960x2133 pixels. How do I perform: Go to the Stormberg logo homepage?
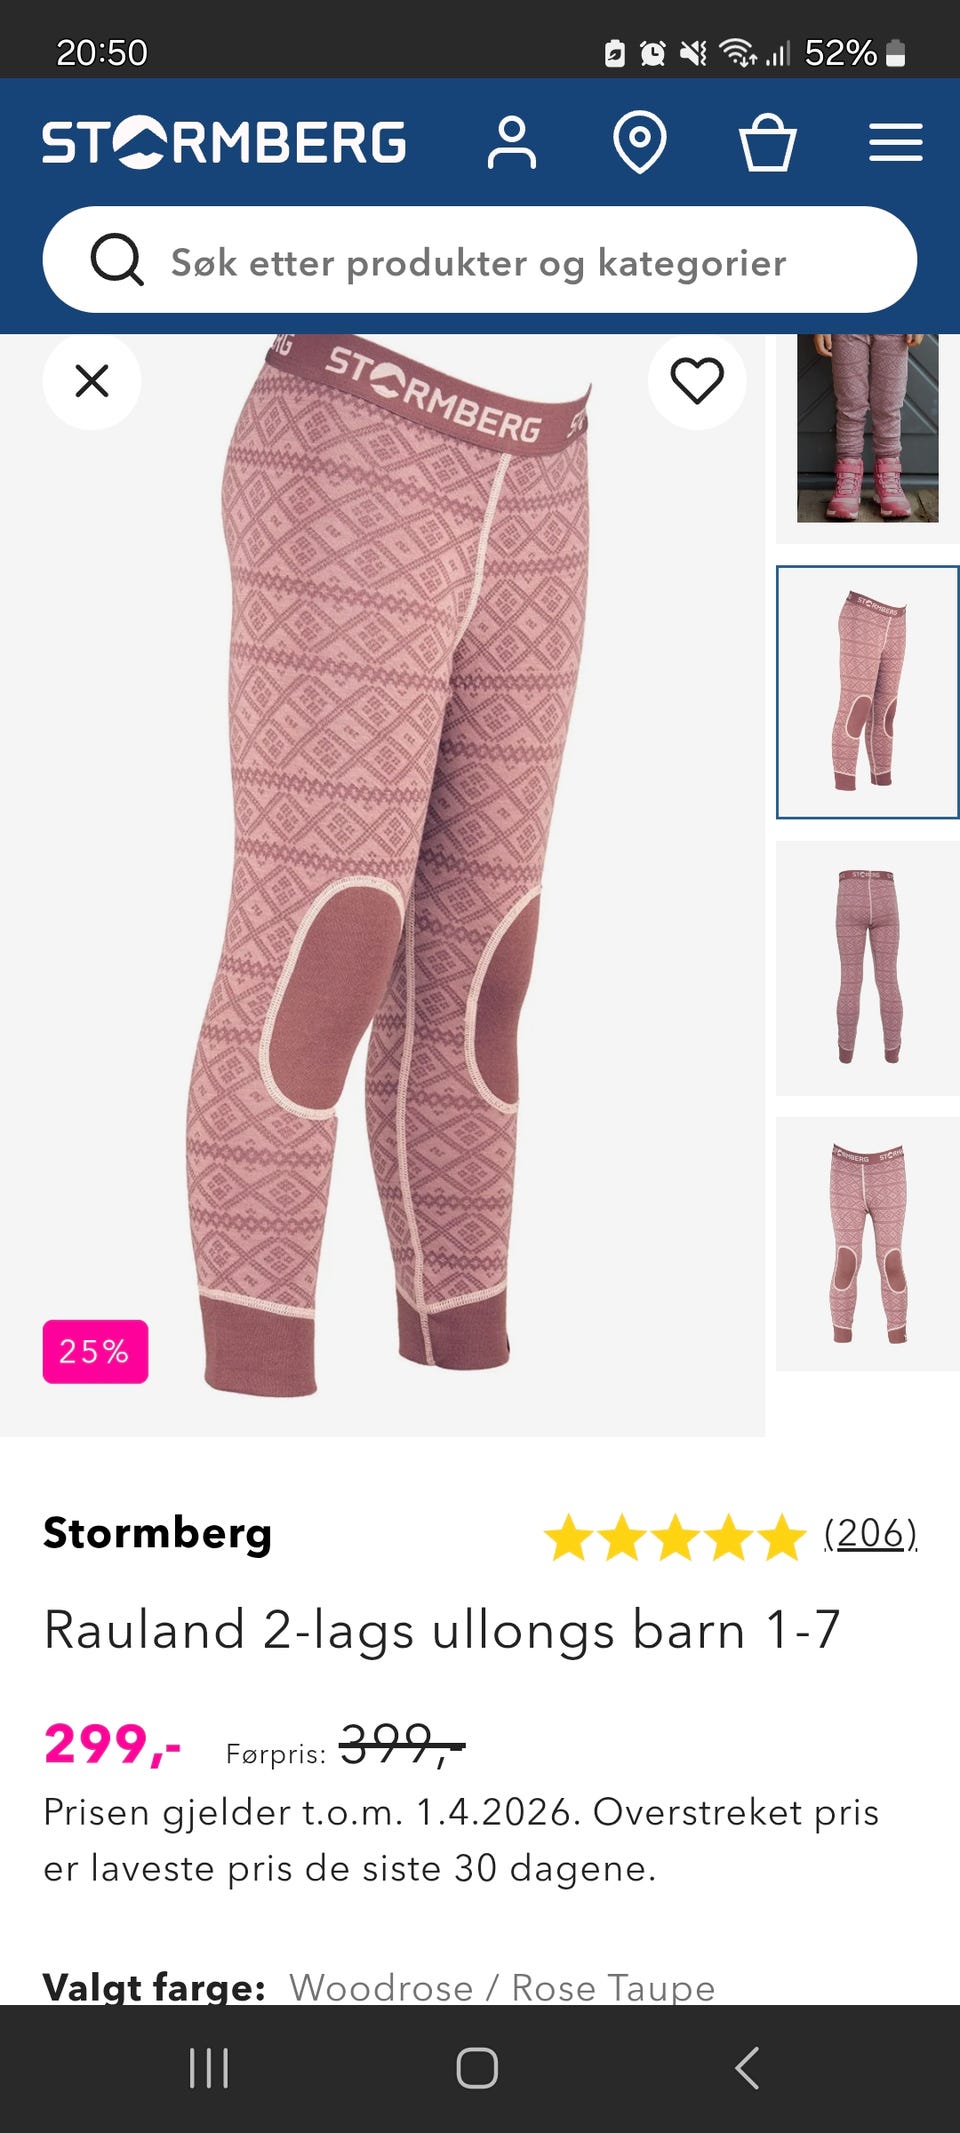224,142
